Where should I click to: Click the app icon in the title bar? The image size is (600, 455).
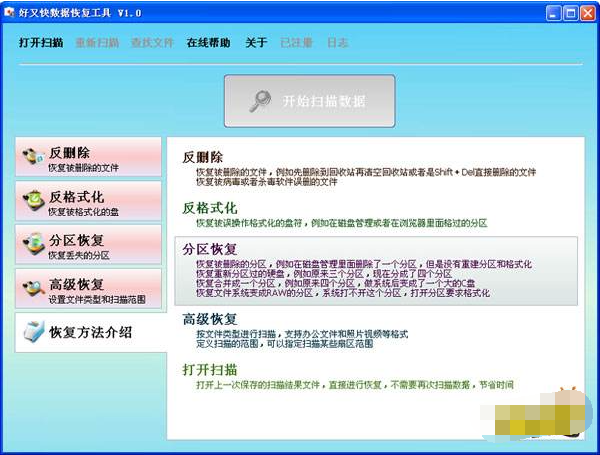click(x=11, y=13)
